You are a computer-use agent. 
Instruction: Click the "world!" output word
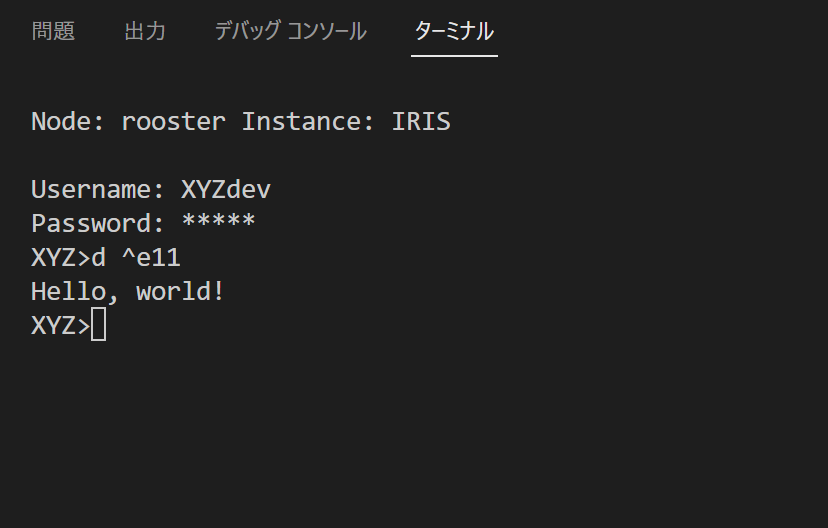tap(181, 292)
